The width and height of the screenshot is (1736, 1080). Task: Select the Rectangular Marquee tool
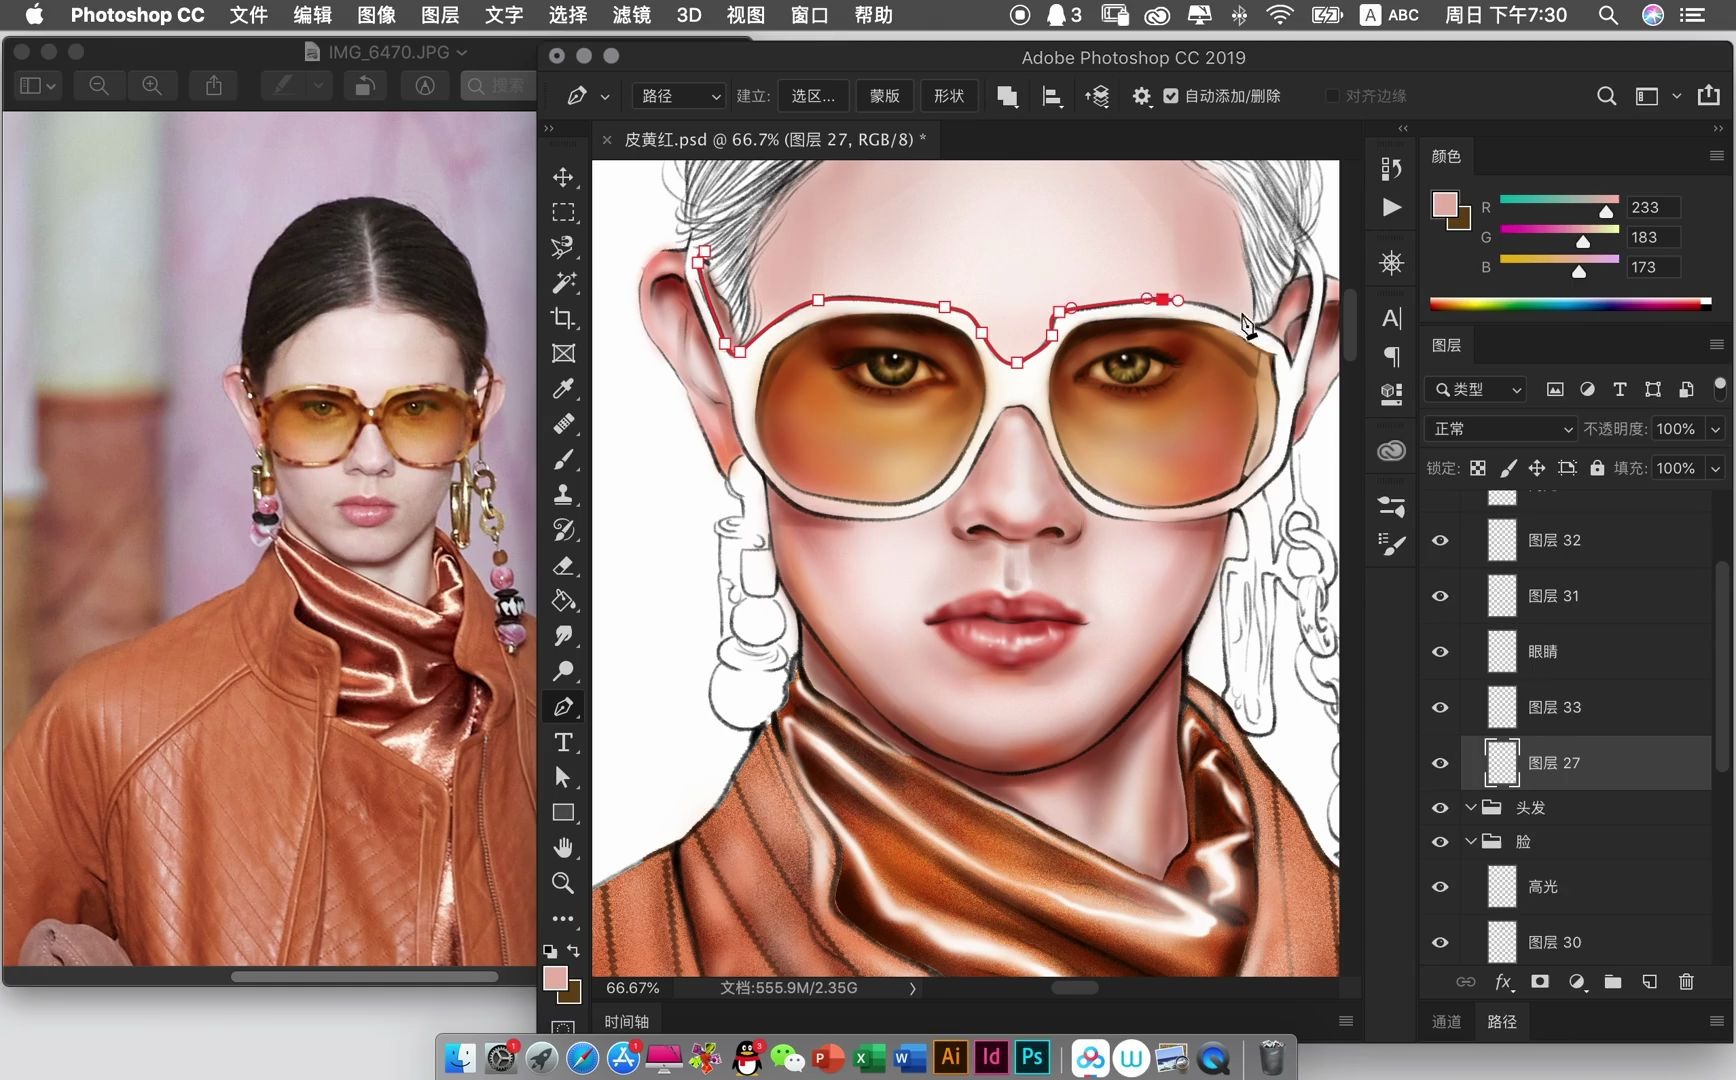pos(563,212)
